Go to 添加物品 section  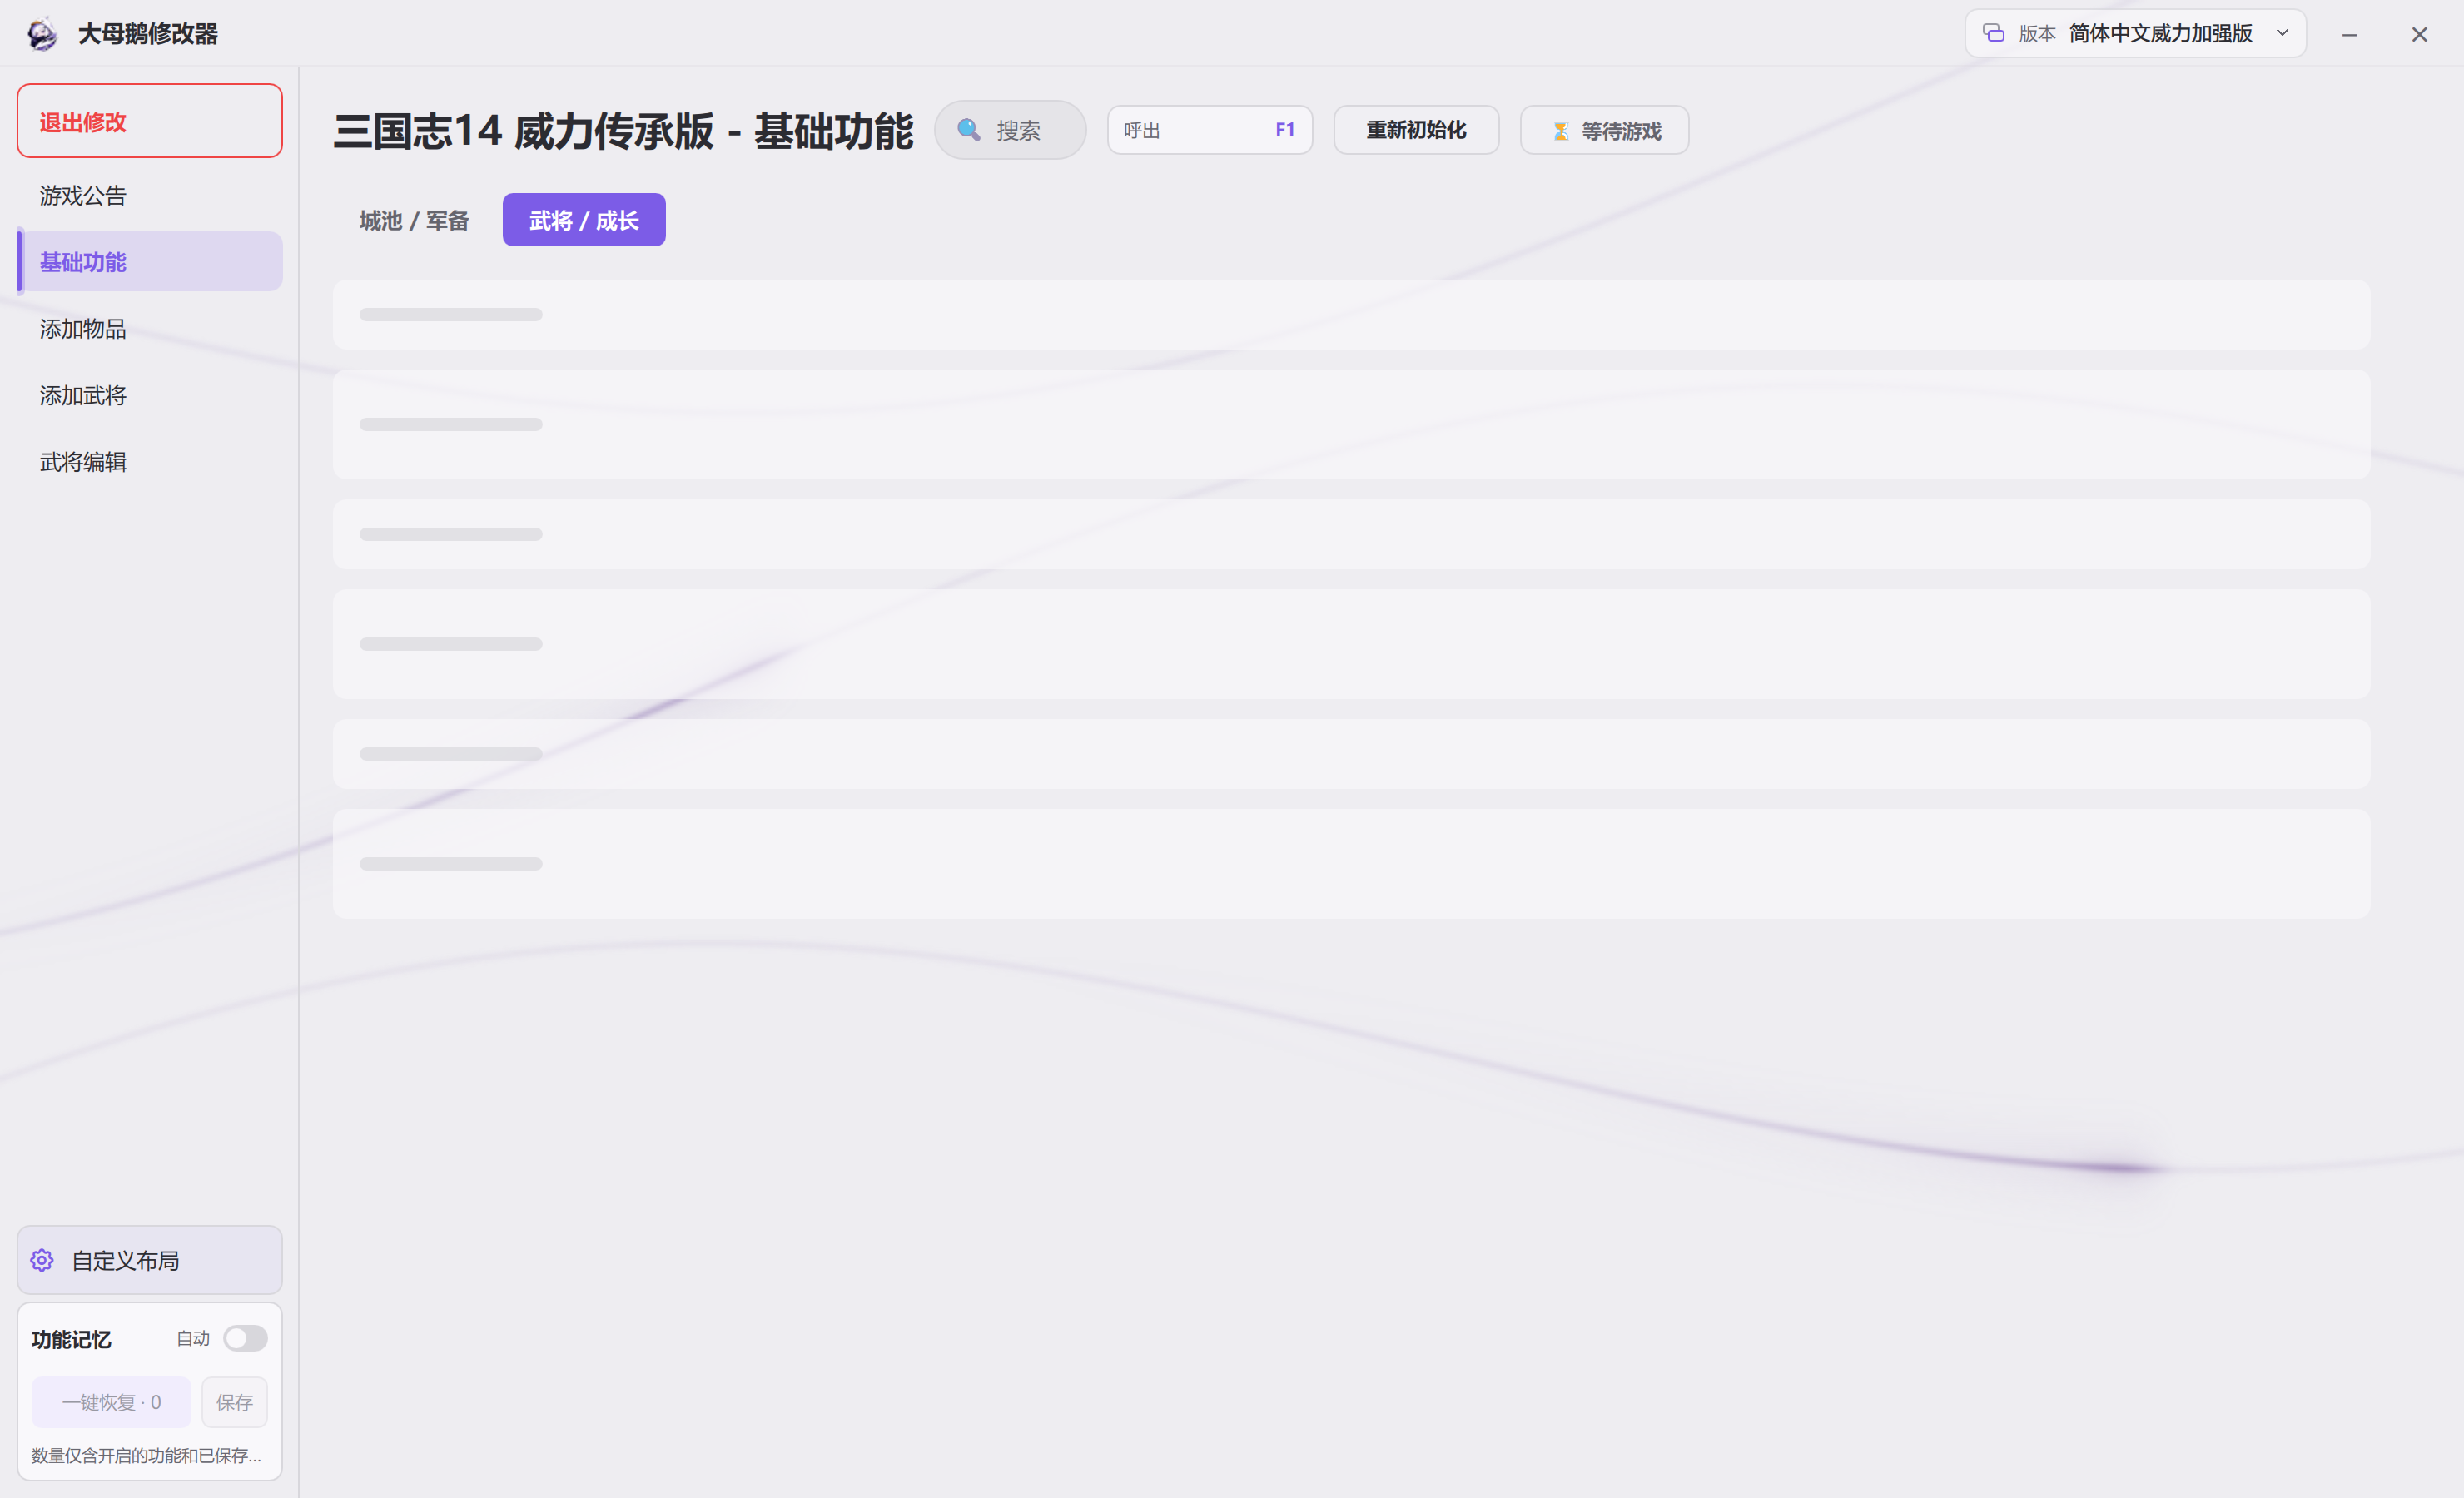tap(150, 328)
